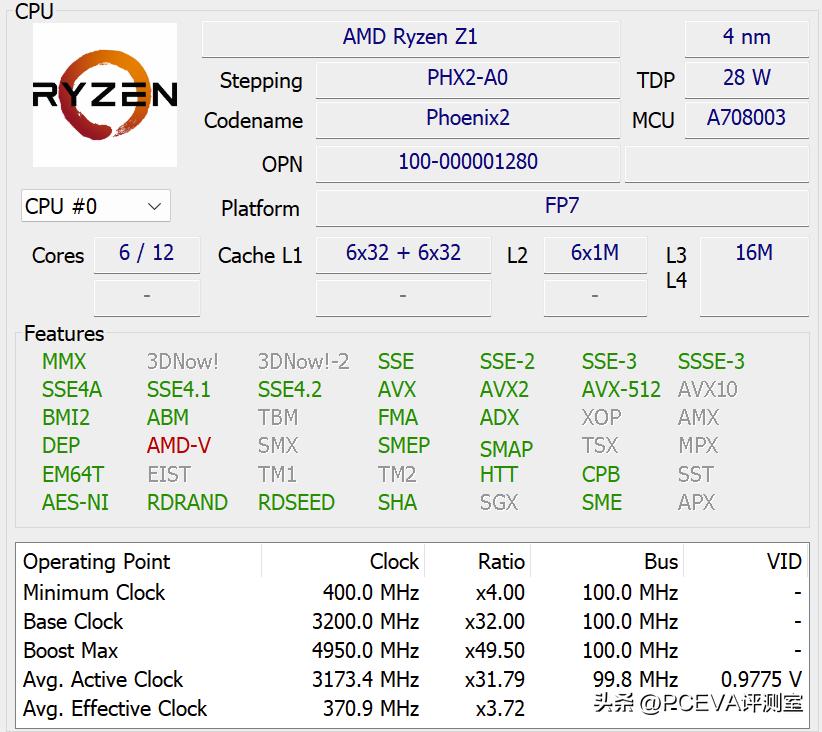Viewport: 822px width, 732px height.
Task: Select the HTT hyper-threading indicator
Action: (497, 475)
